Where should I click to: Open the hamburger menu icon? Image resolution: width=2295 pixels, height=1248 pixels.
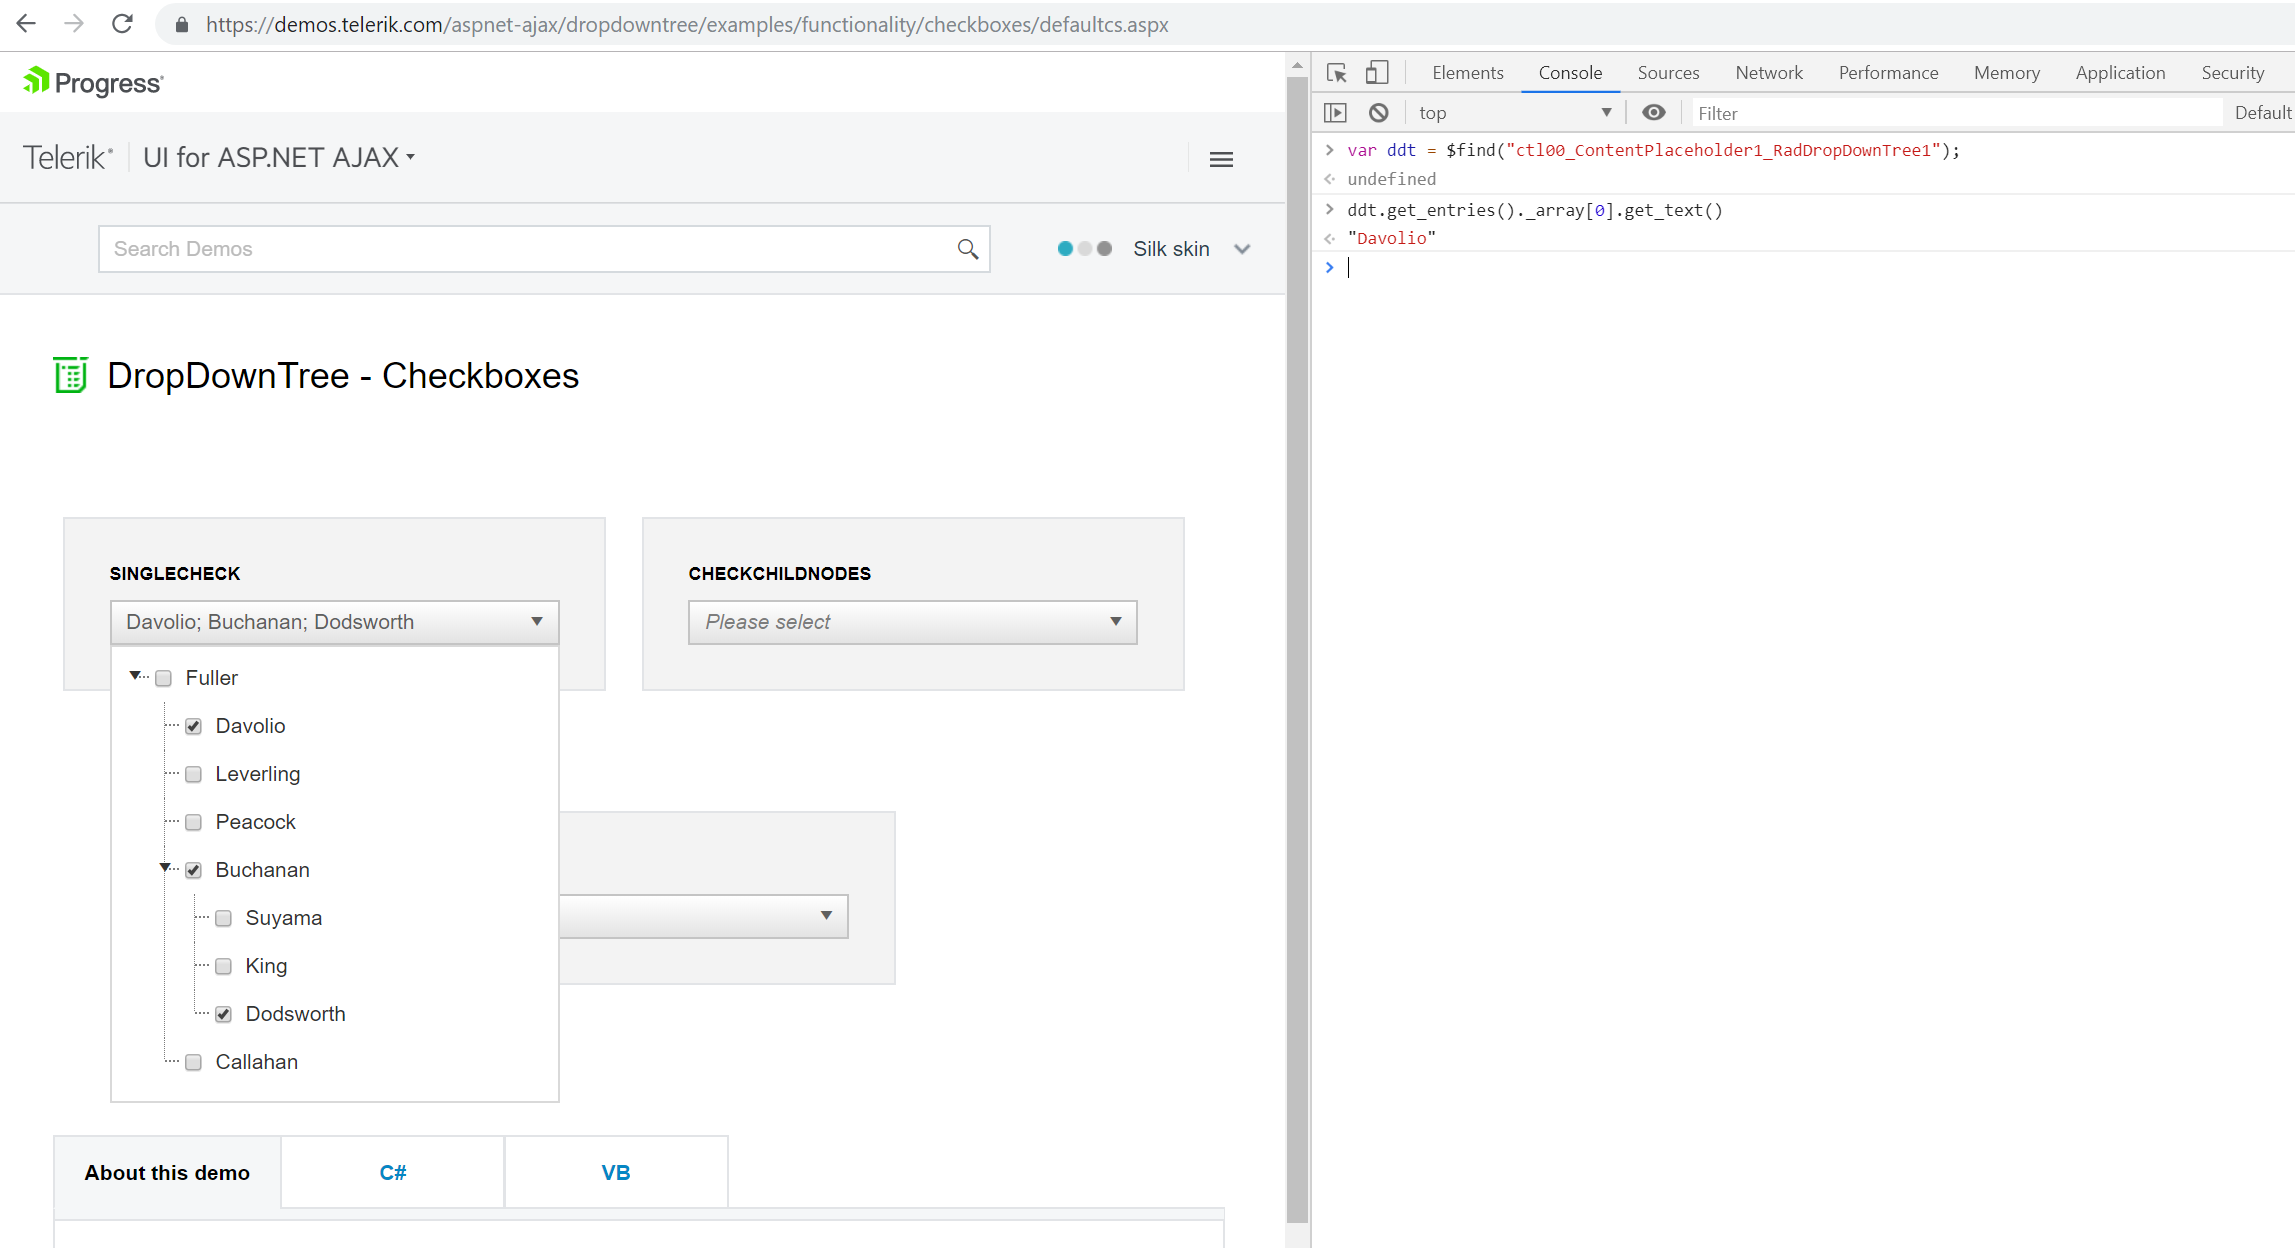point(1221,159)
